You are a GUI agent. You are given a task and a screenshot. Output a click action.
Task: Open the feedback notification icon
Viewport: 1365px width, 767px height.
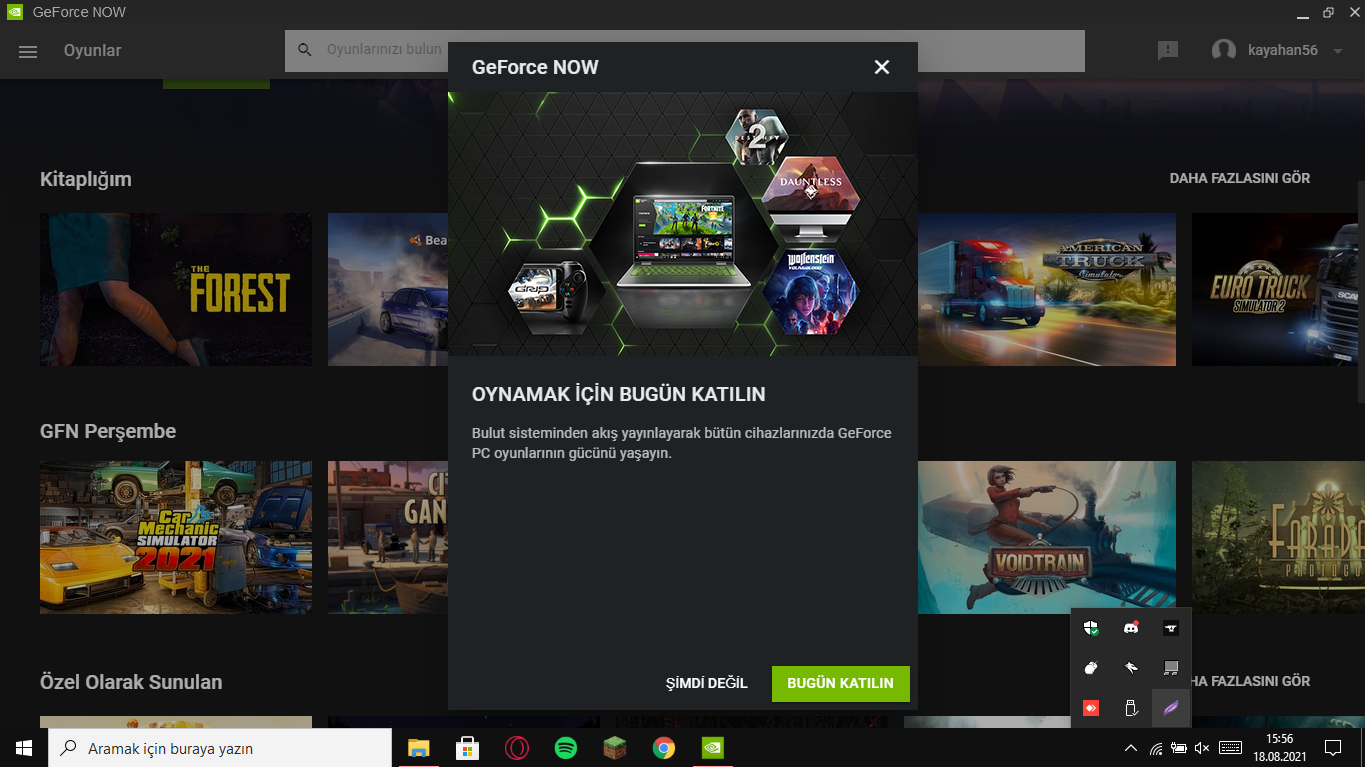(1168, 51)
